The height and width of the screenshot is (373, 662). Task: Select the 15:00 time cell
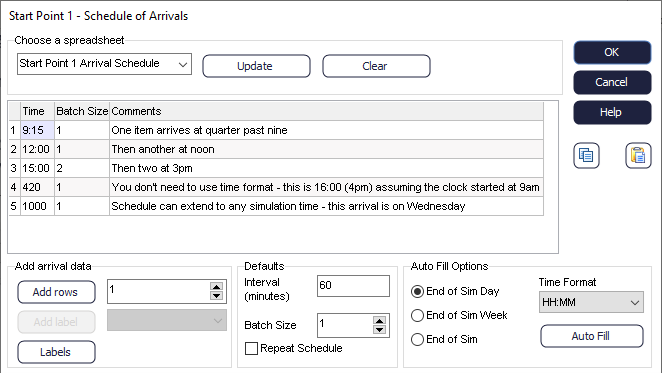tap(37, 168)
